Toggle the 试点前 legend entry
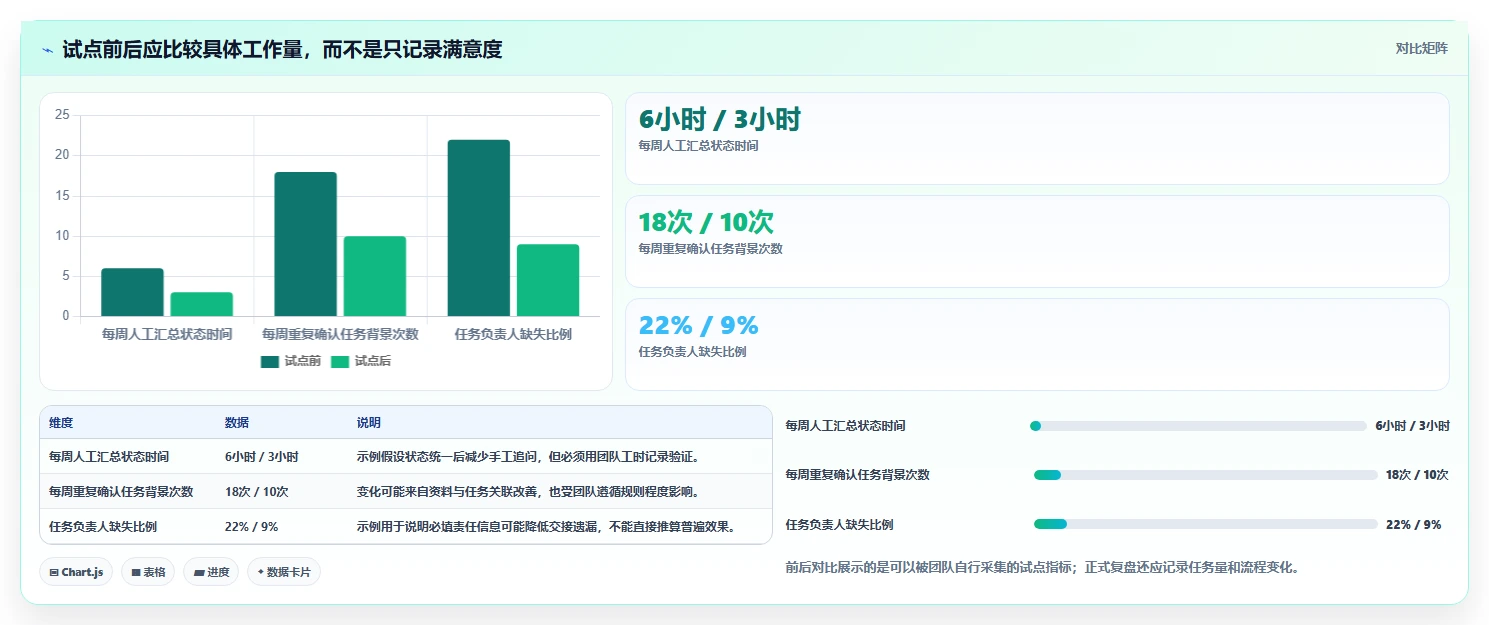This screenshot has height=625, width=1489. (291, 361)
